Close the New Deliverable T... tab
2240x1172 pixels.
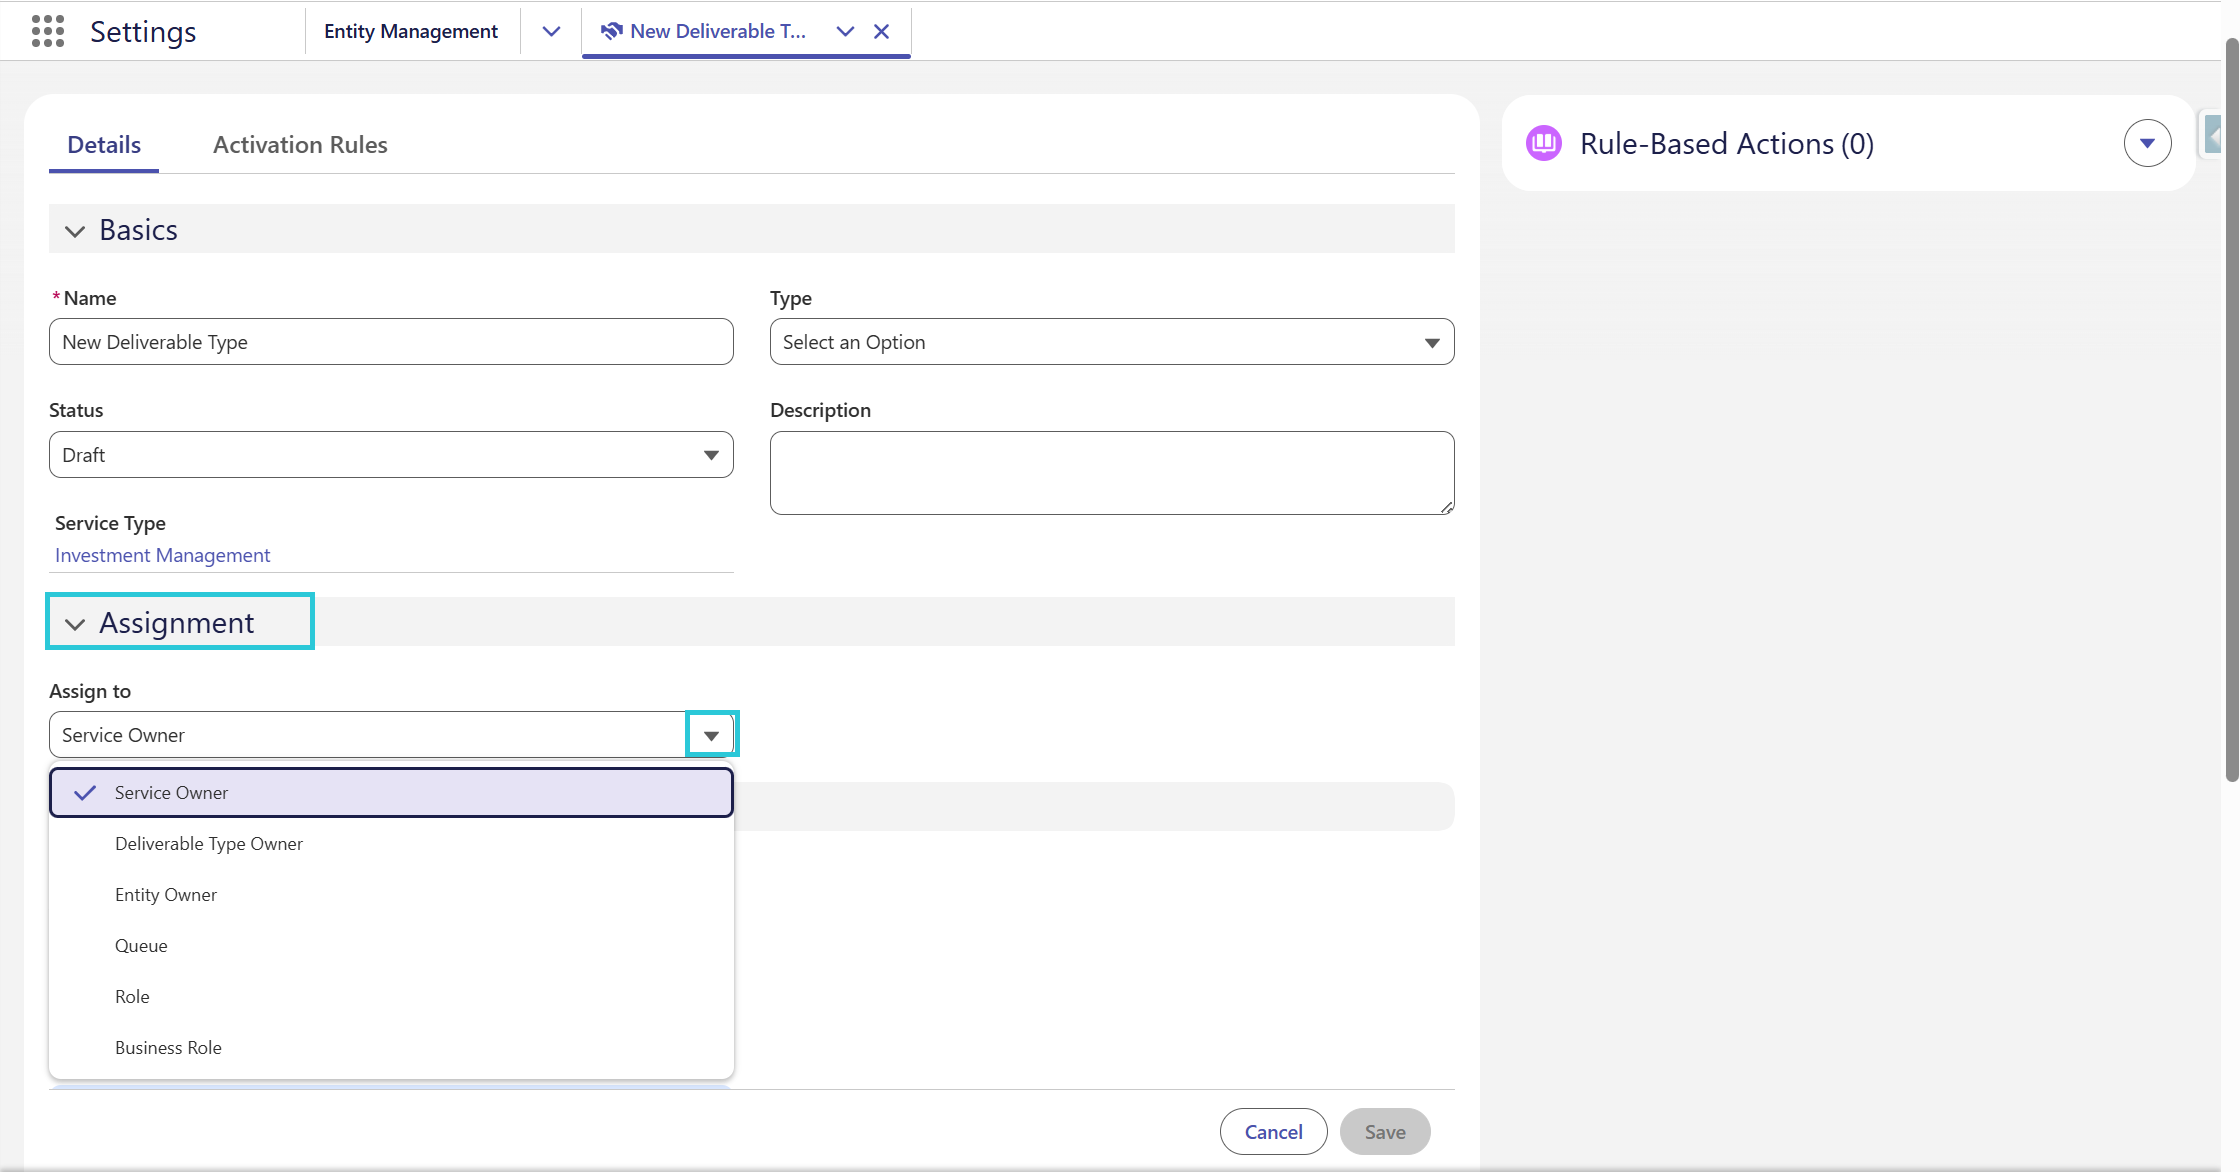click(881, 31)
